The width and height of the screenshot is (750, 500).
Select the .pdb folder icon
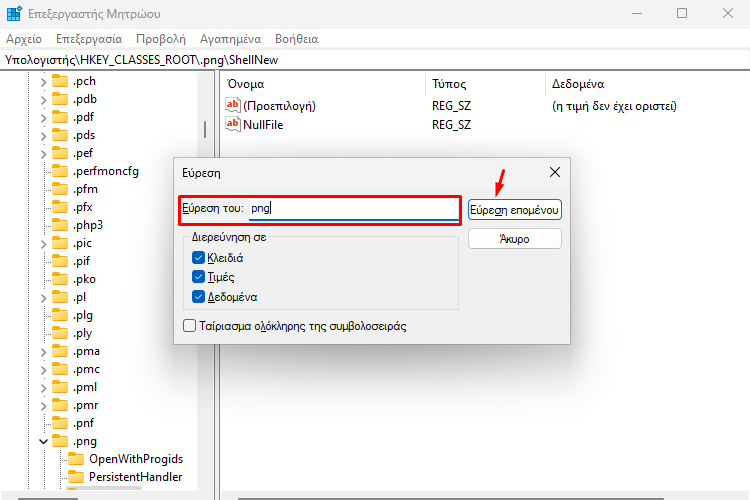[60, 99]
